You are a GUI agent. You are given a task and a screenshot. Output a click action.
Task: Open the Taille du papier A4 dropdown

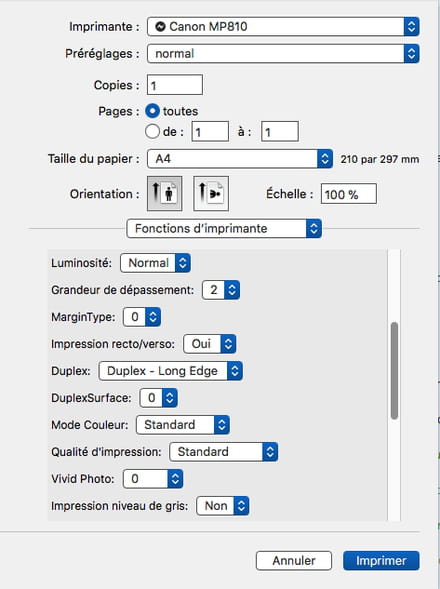point(240,159)
